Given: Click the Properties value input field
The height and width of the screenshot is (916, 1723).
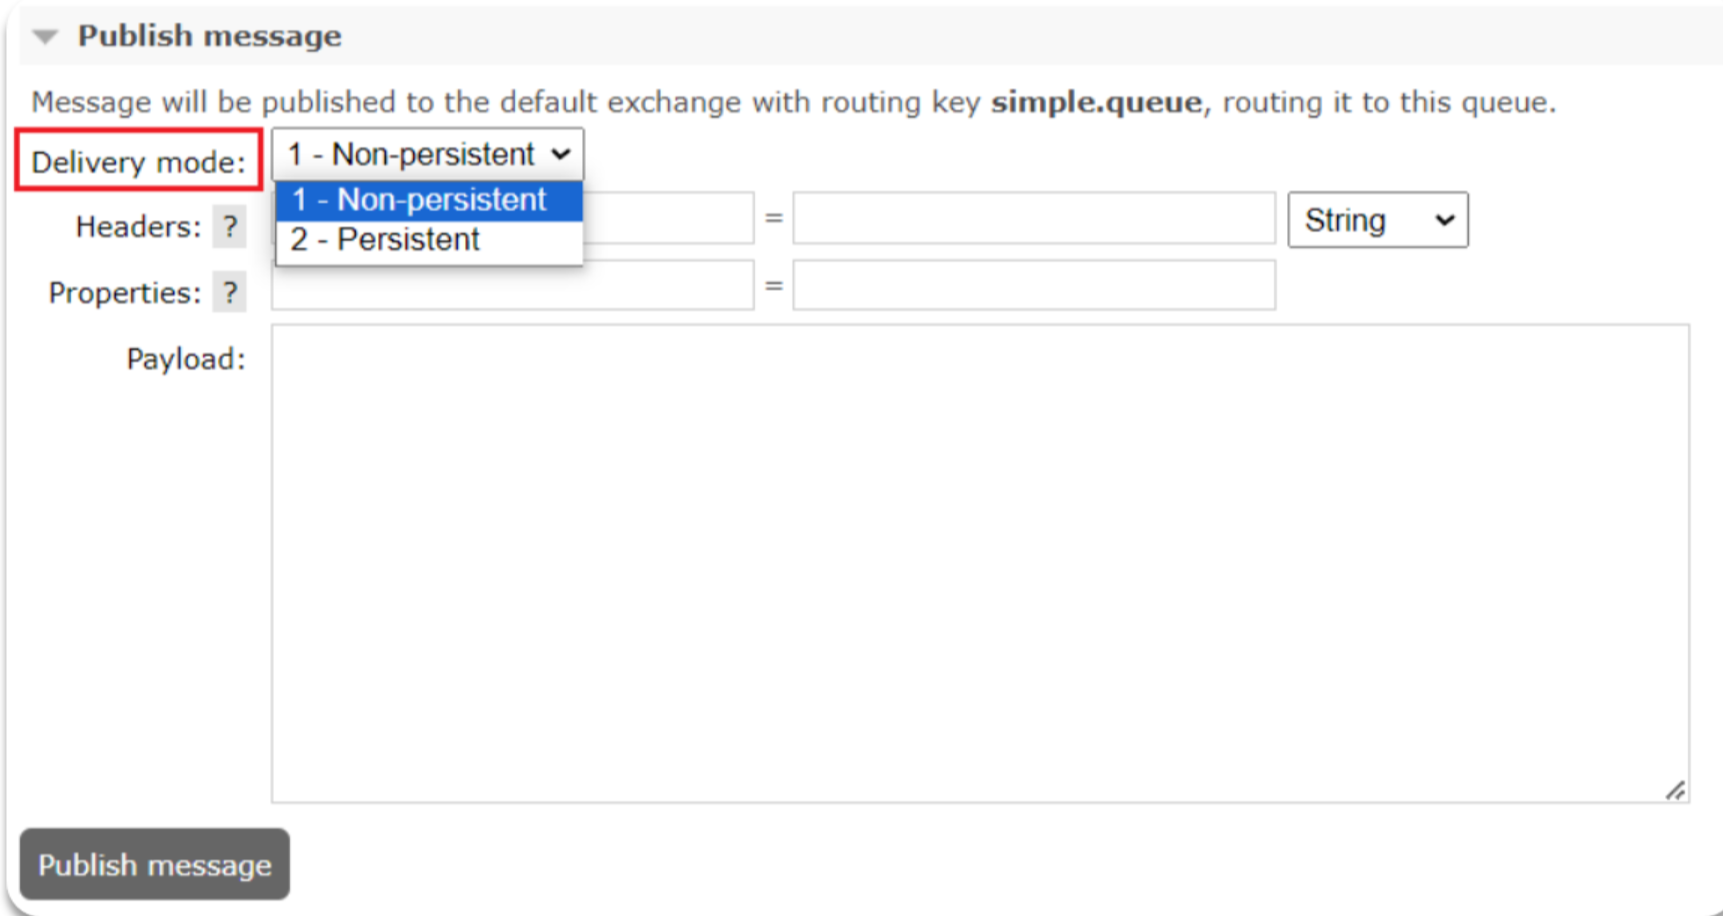Looking at the screenshot, I should pos(1034,285).
